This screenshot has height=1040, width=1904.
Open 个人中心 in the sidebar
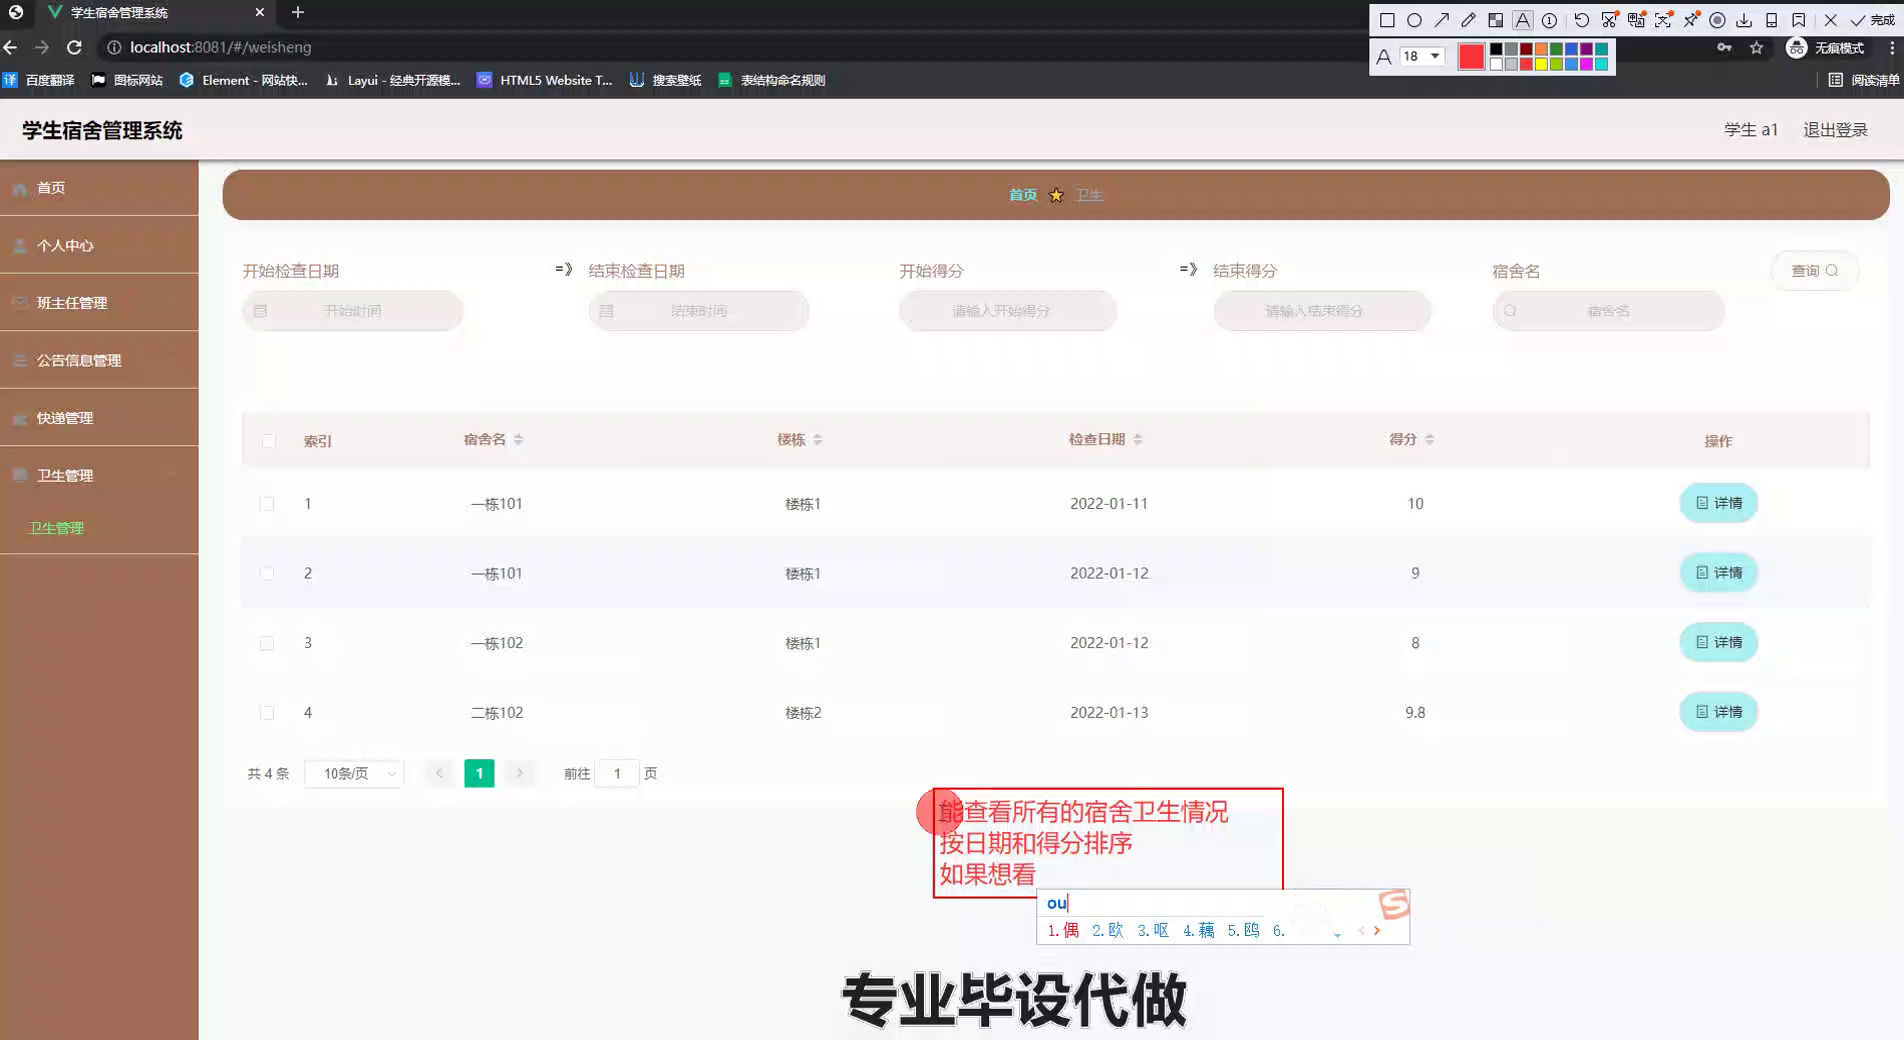pos(99,245)
